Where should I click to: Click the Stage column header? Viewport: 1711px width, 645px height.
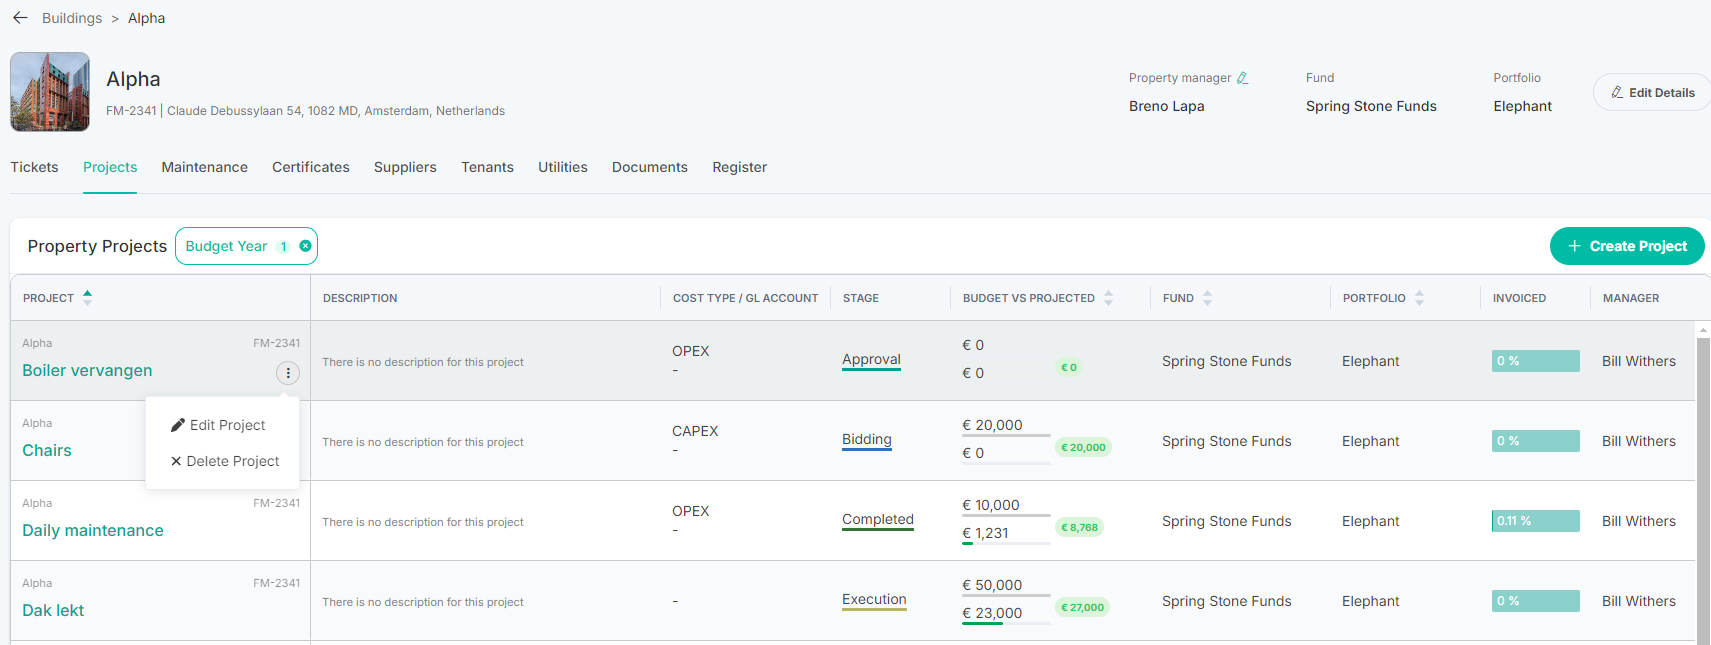[861, 298]
